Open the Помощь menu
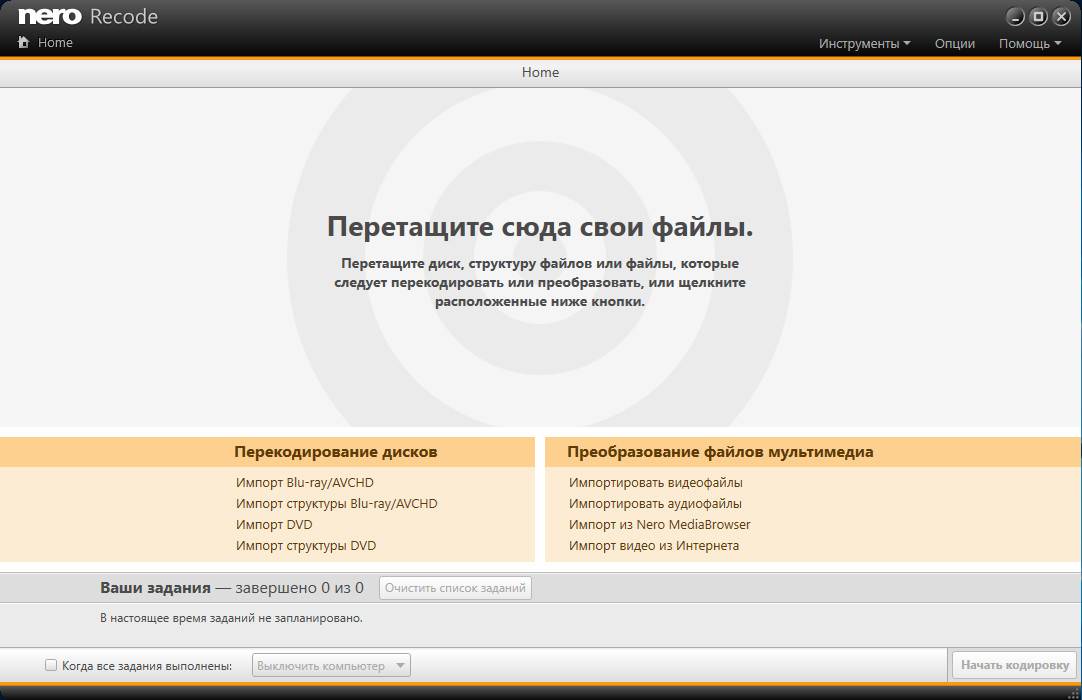Viewport: 1082px width, 700px height. coord(1030,43)
